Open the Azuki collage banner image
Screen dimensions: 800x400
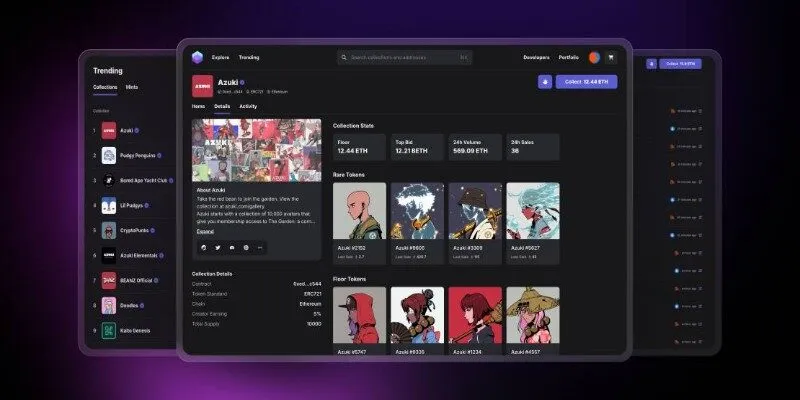coord(257,151)
